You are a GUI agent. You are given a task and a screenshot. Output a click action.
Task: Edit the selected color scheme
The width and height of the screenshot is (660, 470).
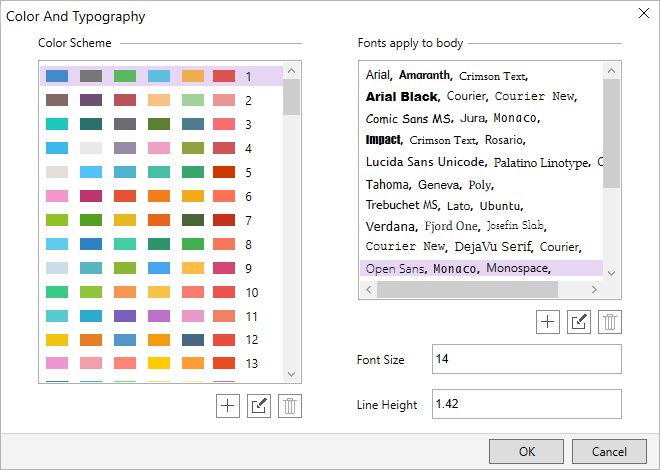pyautogui.click(x=258, y=407)
